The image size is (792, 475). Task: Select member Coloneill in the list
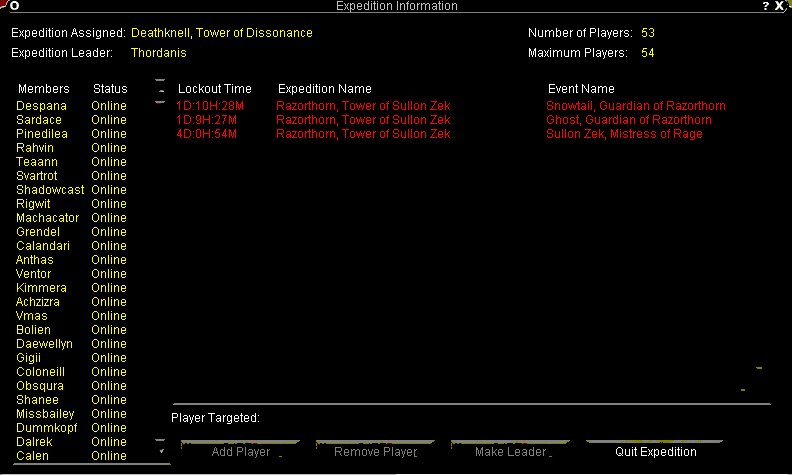[x=40, y=371]
